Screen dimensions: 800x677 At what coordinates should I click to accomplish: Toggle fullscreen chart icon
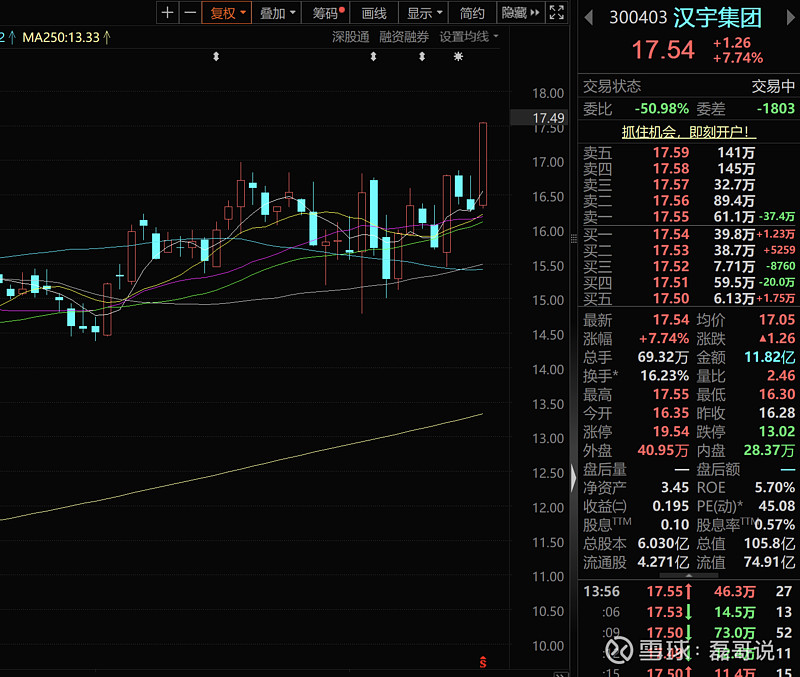coord(557,12)
